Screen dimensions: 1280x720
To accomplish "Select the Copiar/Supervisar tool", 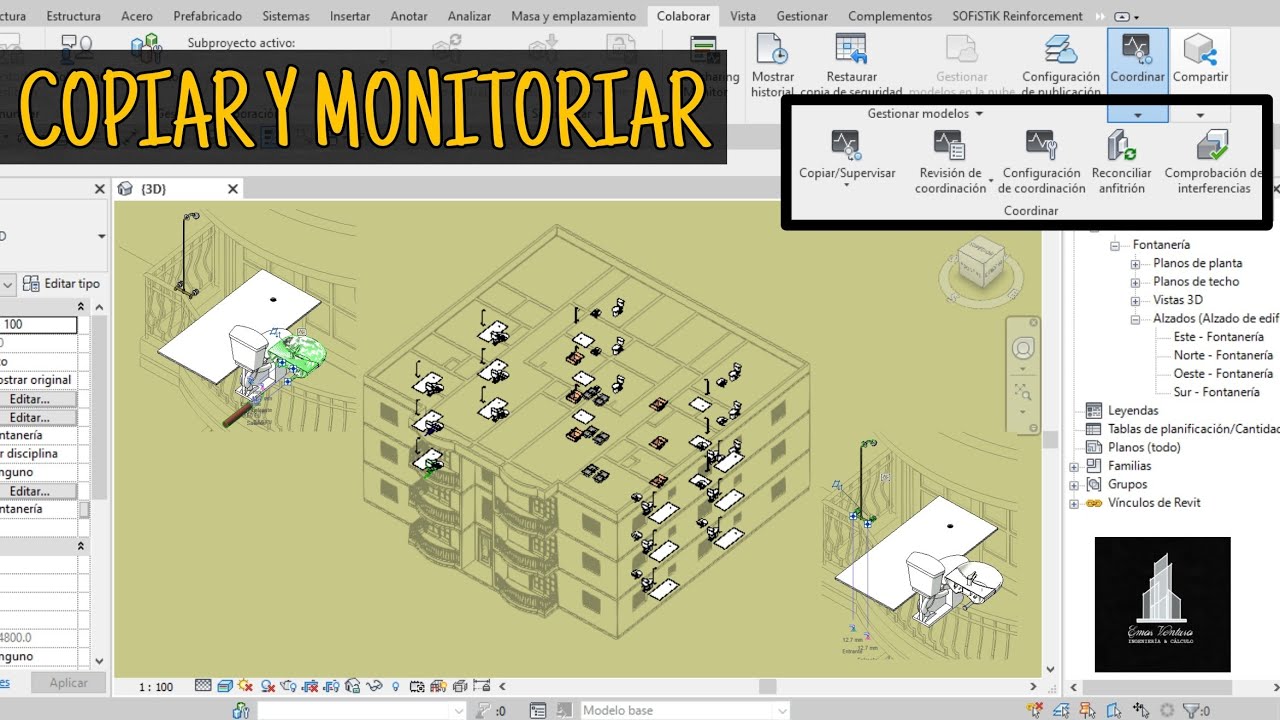I will [x=847, y=156].
